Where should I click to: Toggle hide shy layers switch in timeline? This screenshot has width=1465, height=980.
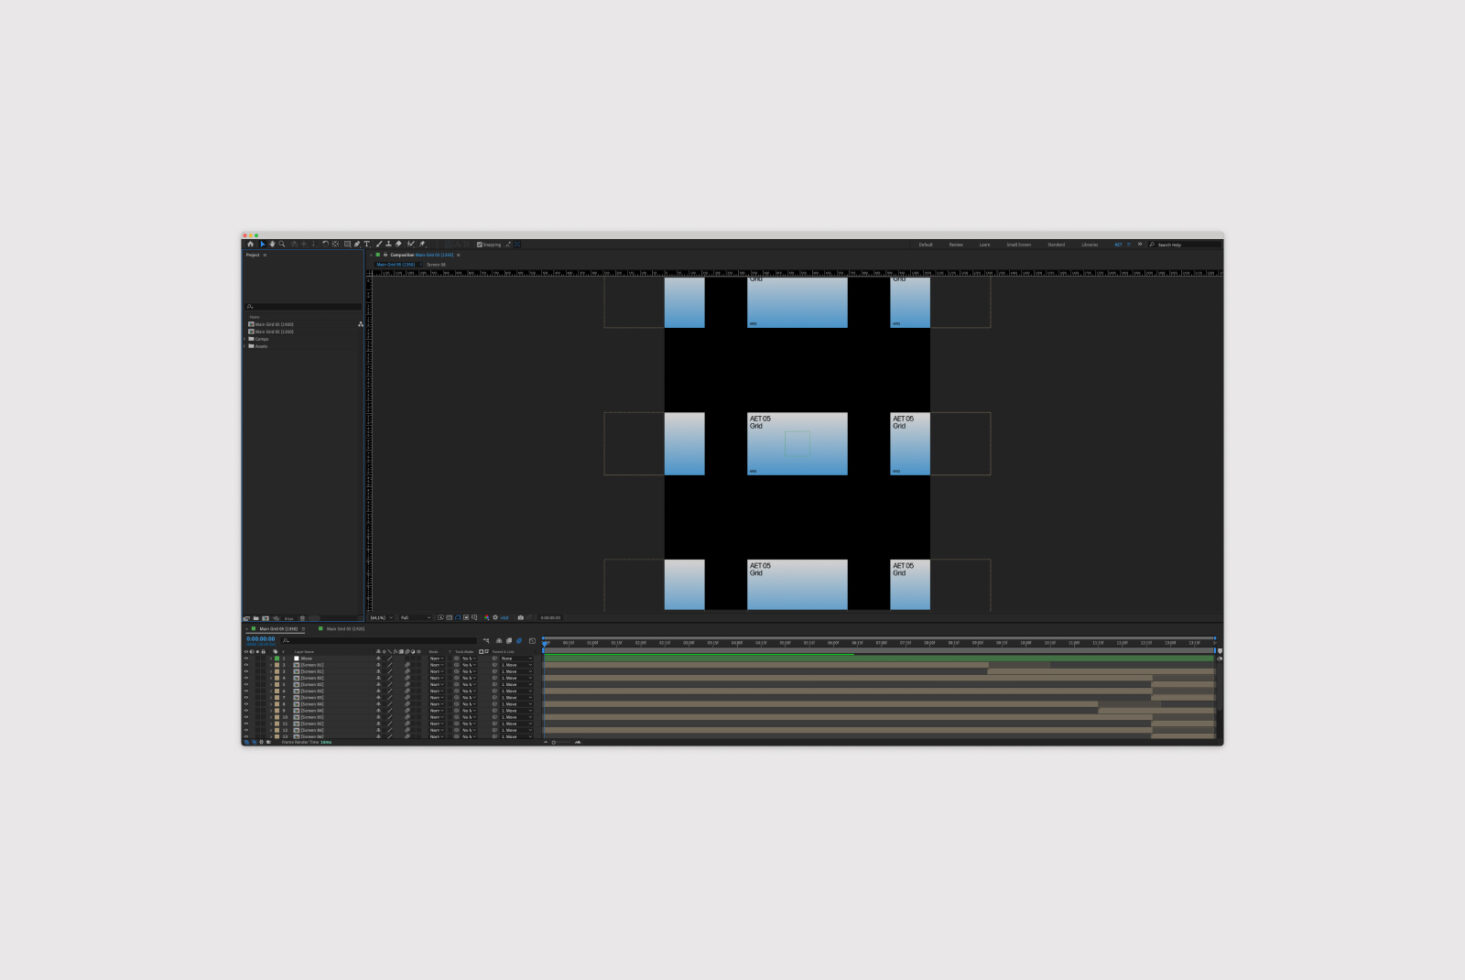pos(499,641)
